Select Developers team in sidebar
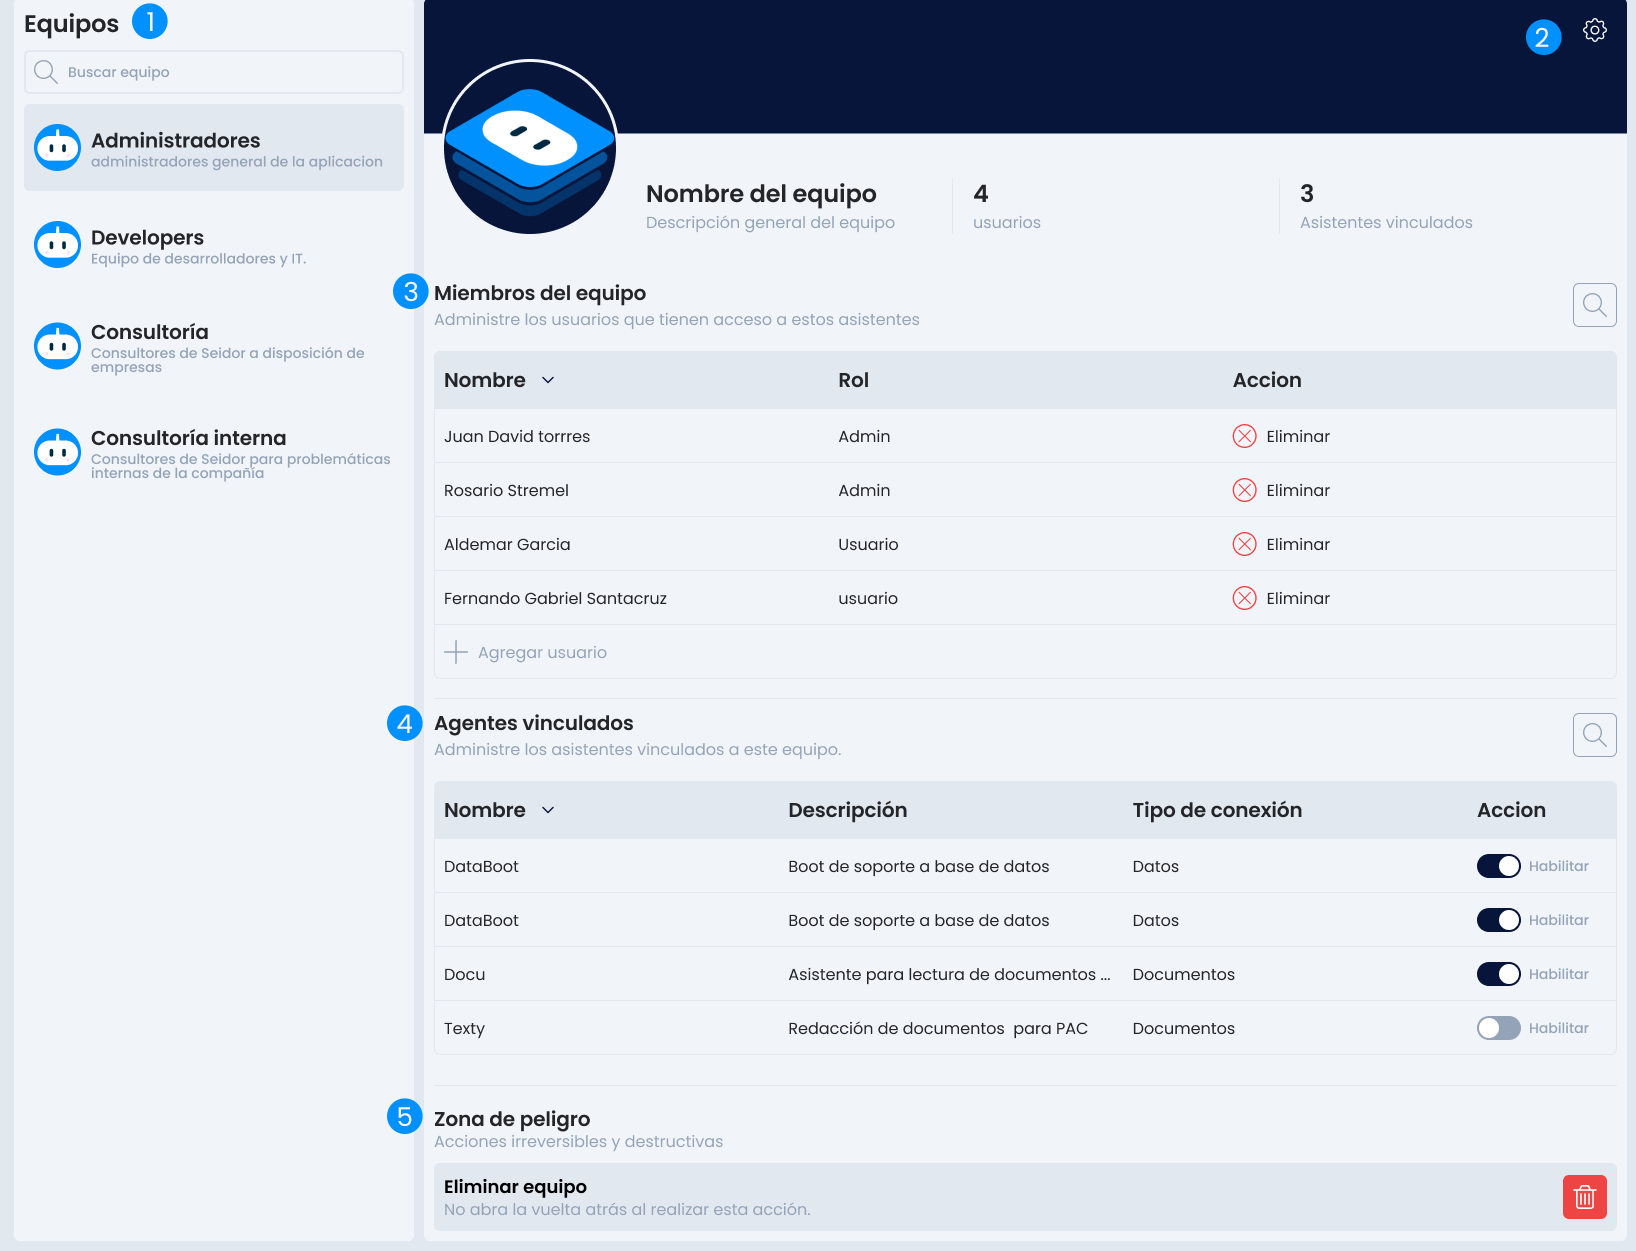 pos(214,246)
